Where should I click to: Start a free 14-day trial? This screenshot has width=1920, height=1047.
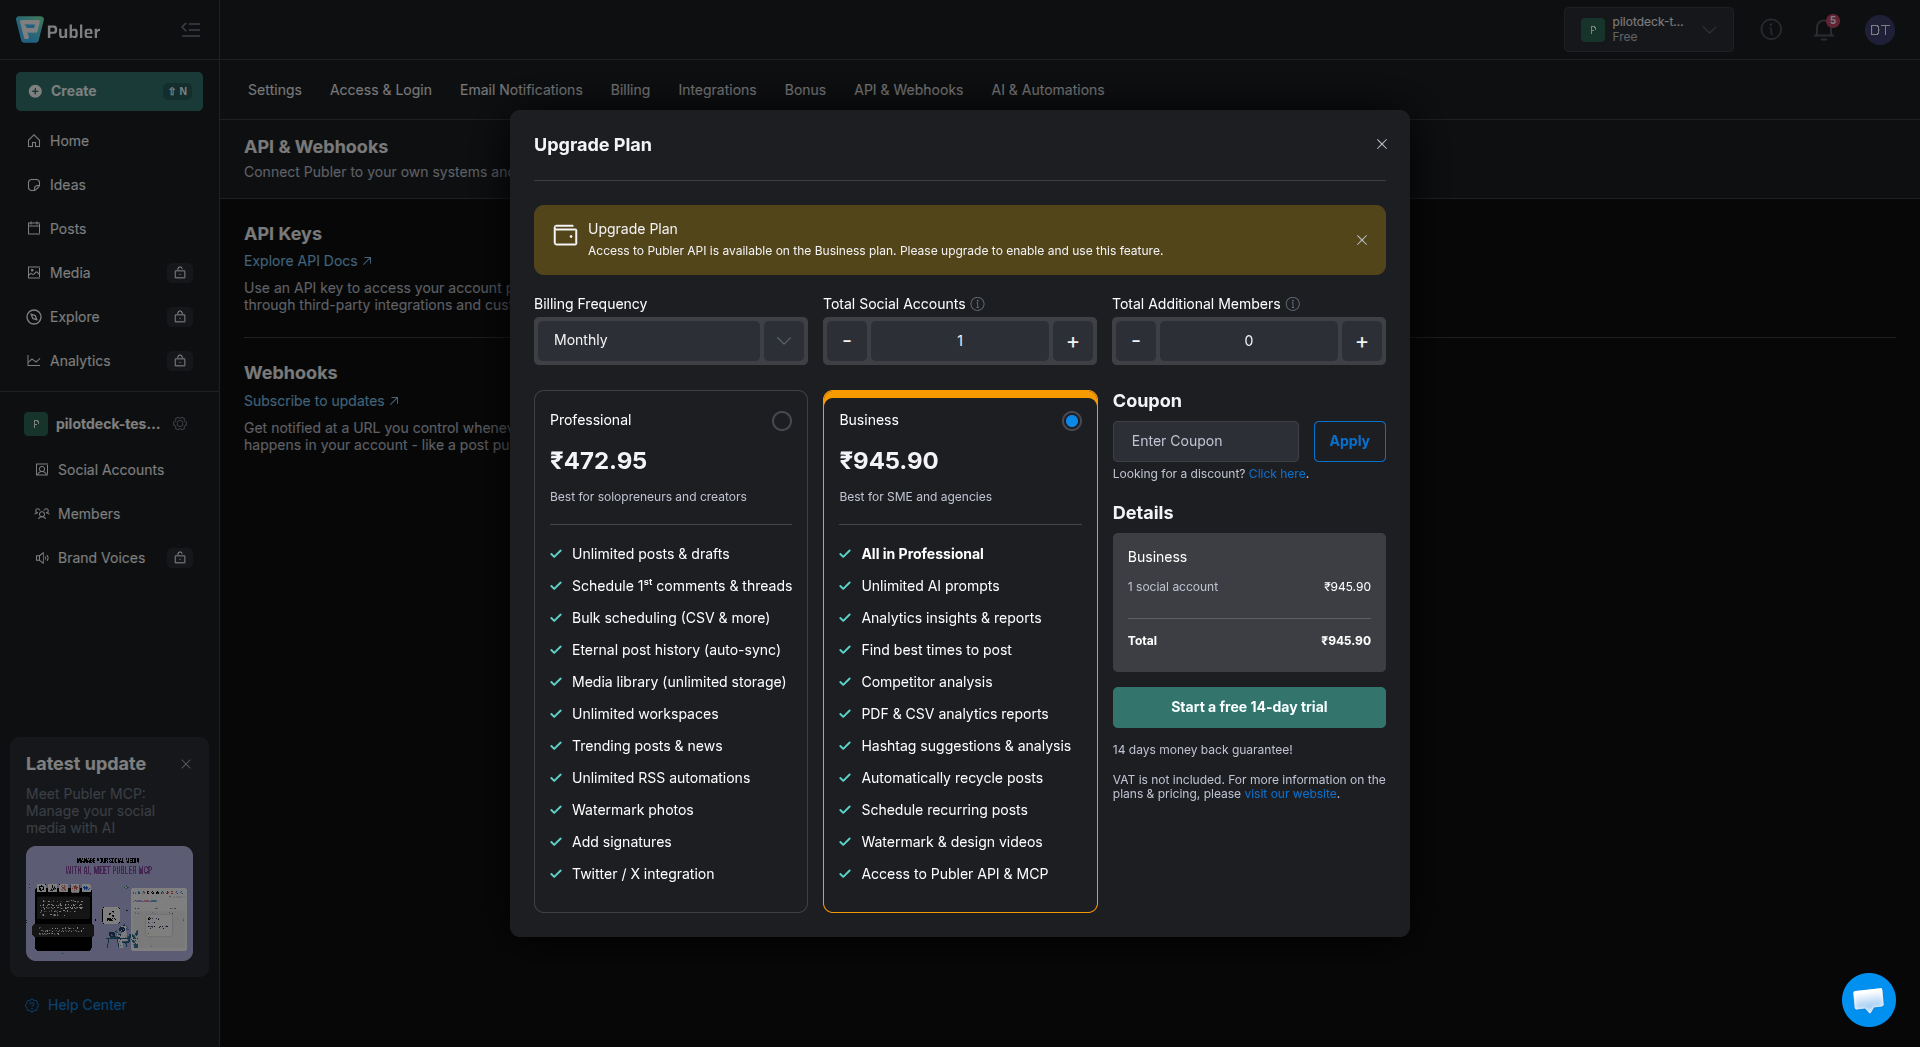pyautogui.click(x=1248, y=707)
